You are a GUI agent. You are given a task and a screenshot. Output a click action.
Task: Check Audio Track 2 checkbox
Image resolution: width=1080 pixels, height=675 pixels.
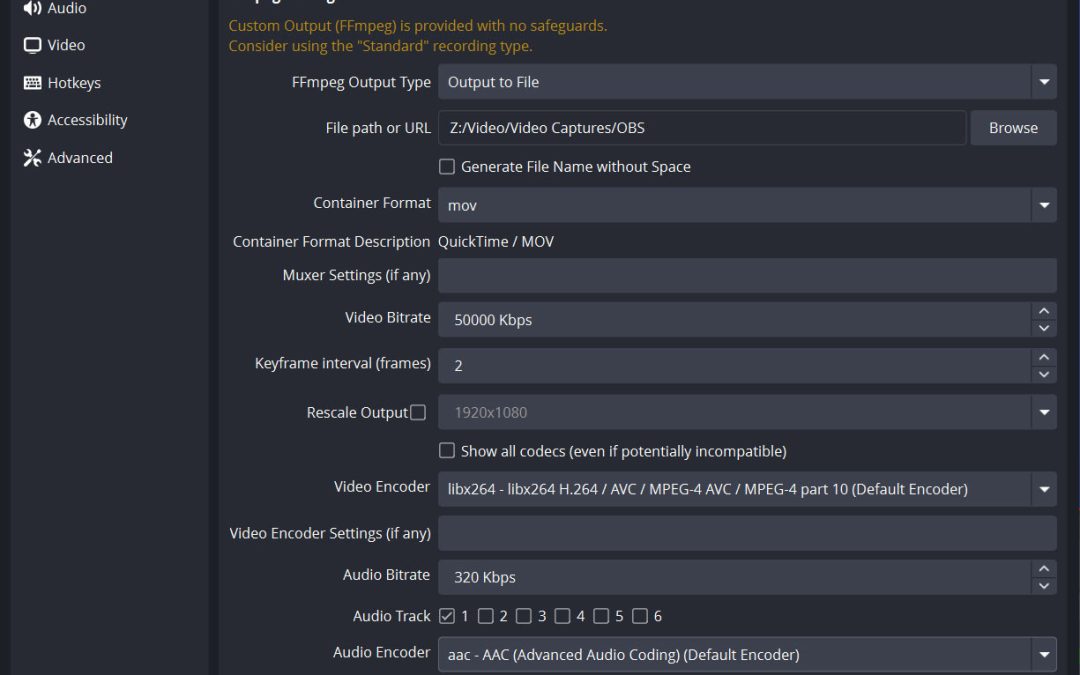pos(485,616)
